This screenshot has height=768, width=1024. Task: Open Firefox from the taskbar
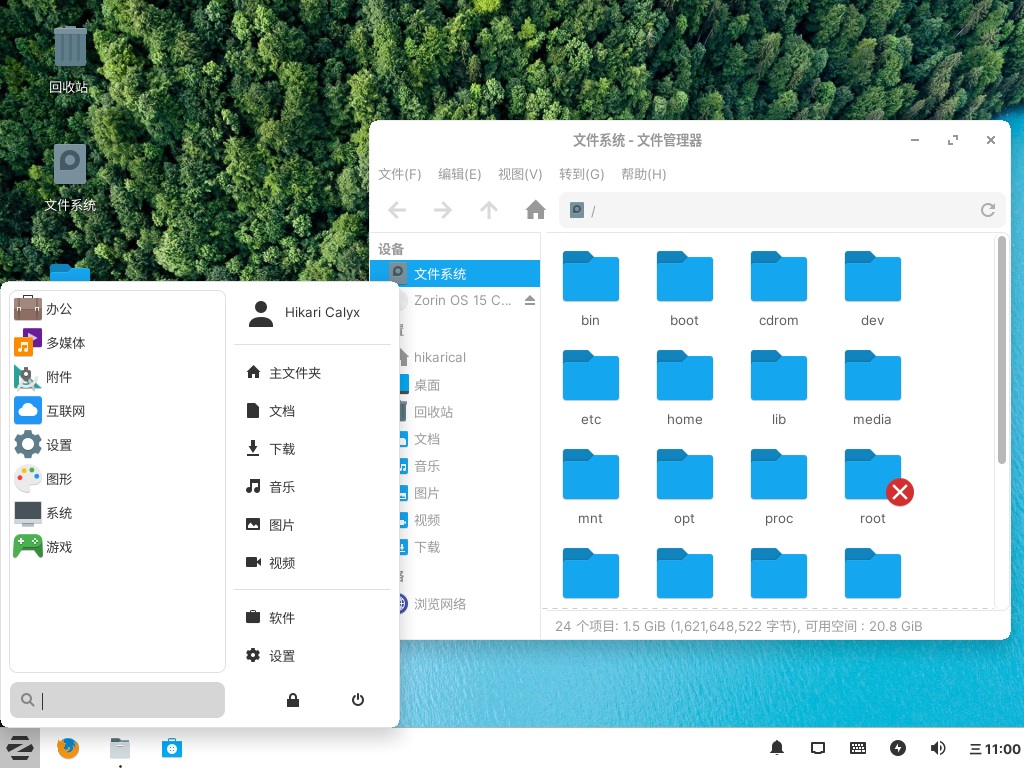point(67,747)
